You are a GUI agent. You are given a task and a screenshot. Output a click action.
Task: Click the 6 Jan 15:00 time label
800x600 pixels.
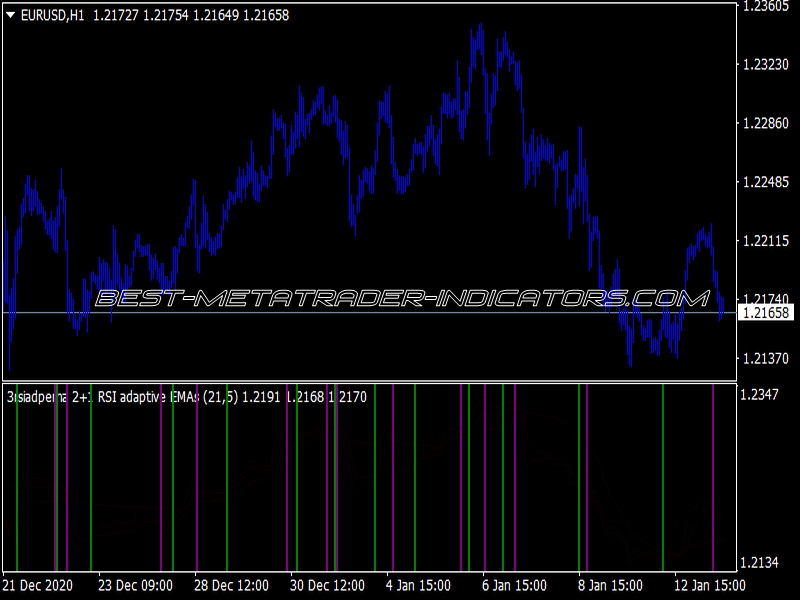tap(514, 585)
